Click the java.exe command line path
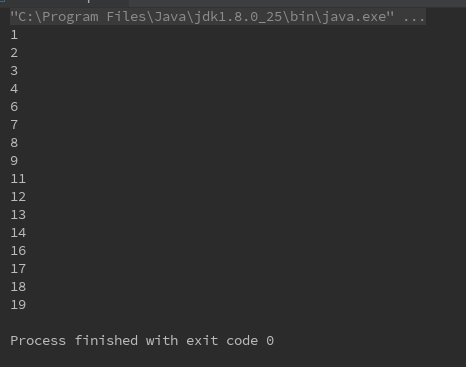Image resolution: width=466 pixels, height=367 pixels. point(202,17)
